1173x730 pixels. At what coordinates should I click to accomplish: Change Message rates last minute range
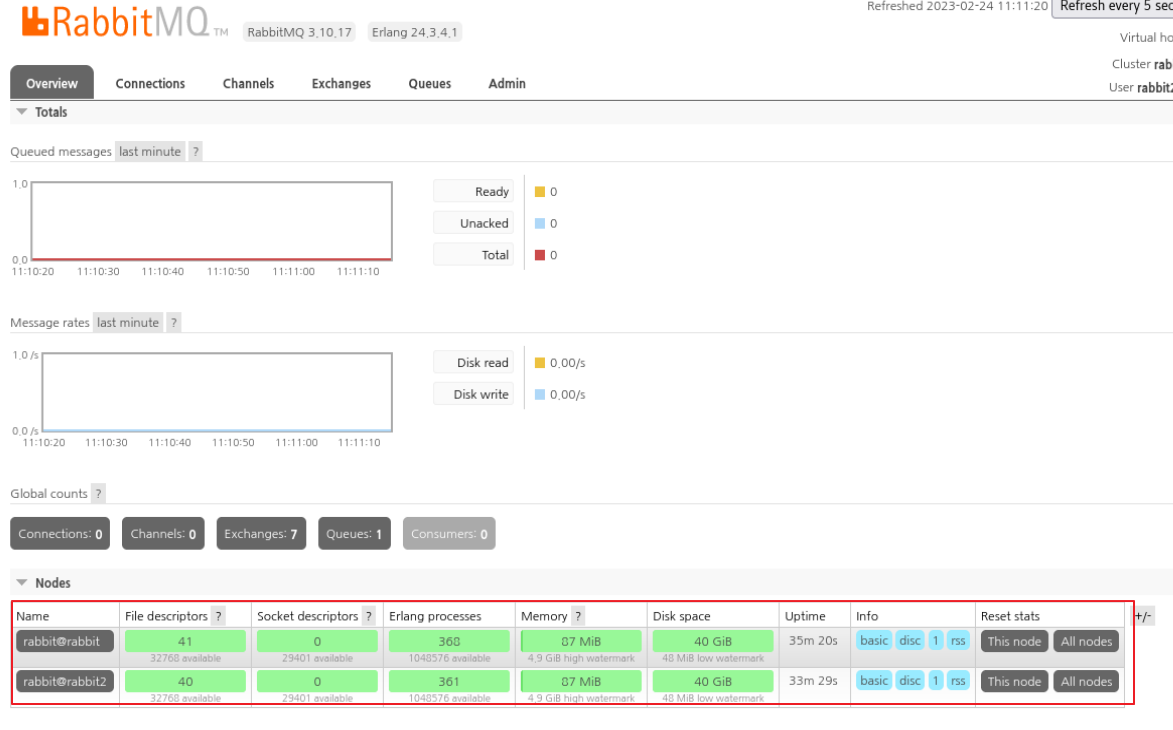128,323
